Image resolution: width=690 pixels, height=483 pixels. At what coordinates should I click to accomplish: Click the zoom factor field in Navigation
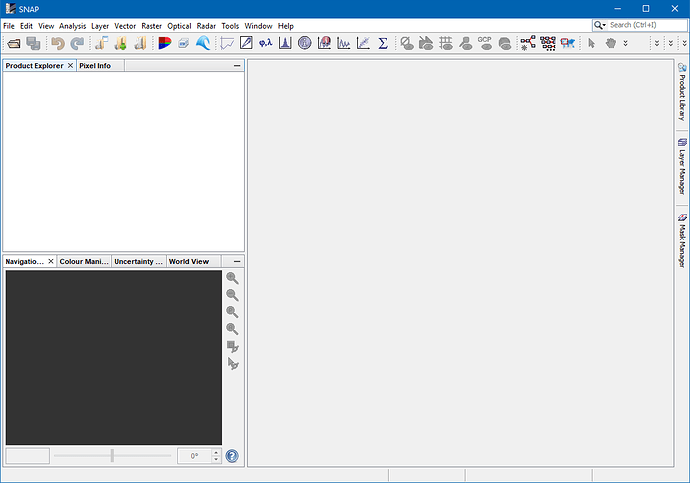28,456
